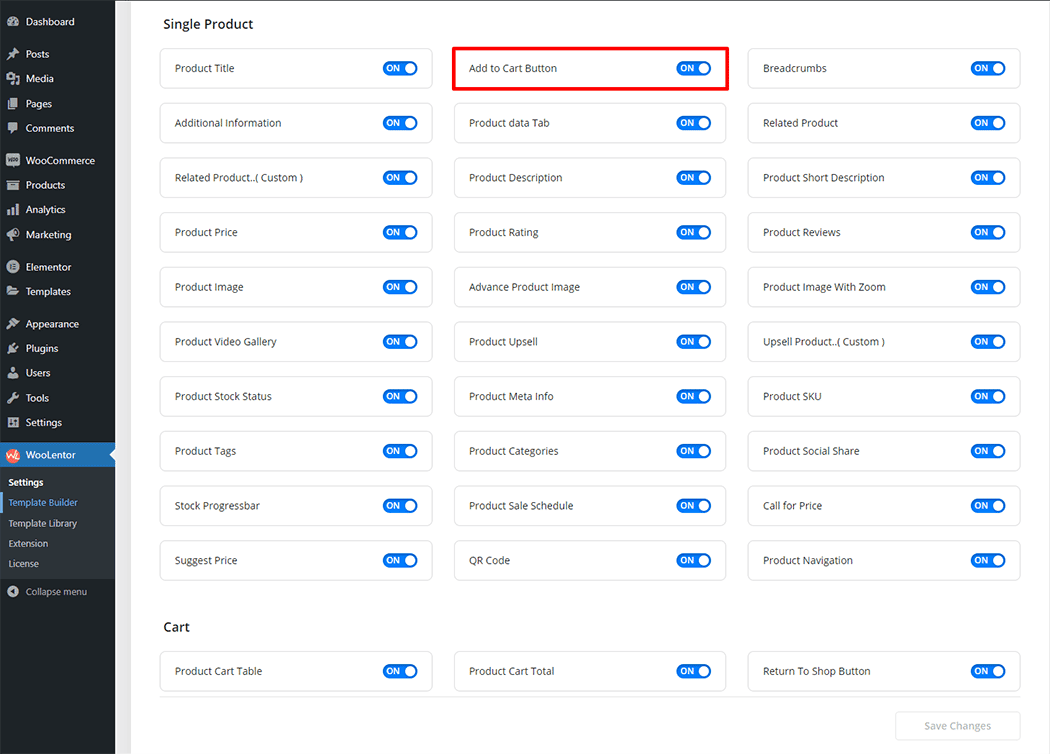The height and width of the screenshot is (754, 1050).
Task: Disable the Add to Cart Button toggle
Action: click(693, 69)
